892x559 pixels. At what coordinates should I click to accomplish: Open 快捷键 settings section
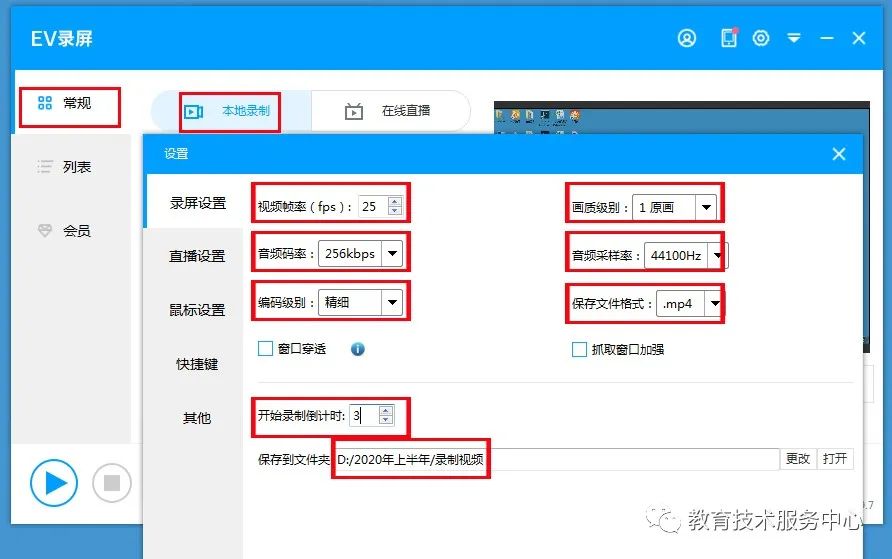pyautogui.click(x=197, y=364)
